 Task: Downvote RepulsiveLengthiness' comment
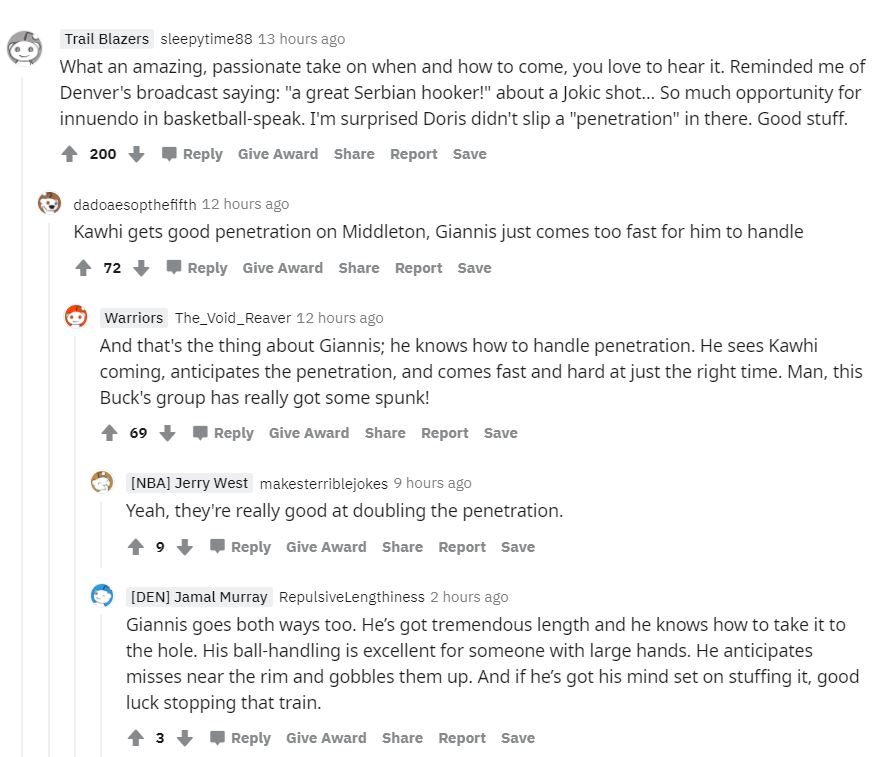tap(185, 738)
